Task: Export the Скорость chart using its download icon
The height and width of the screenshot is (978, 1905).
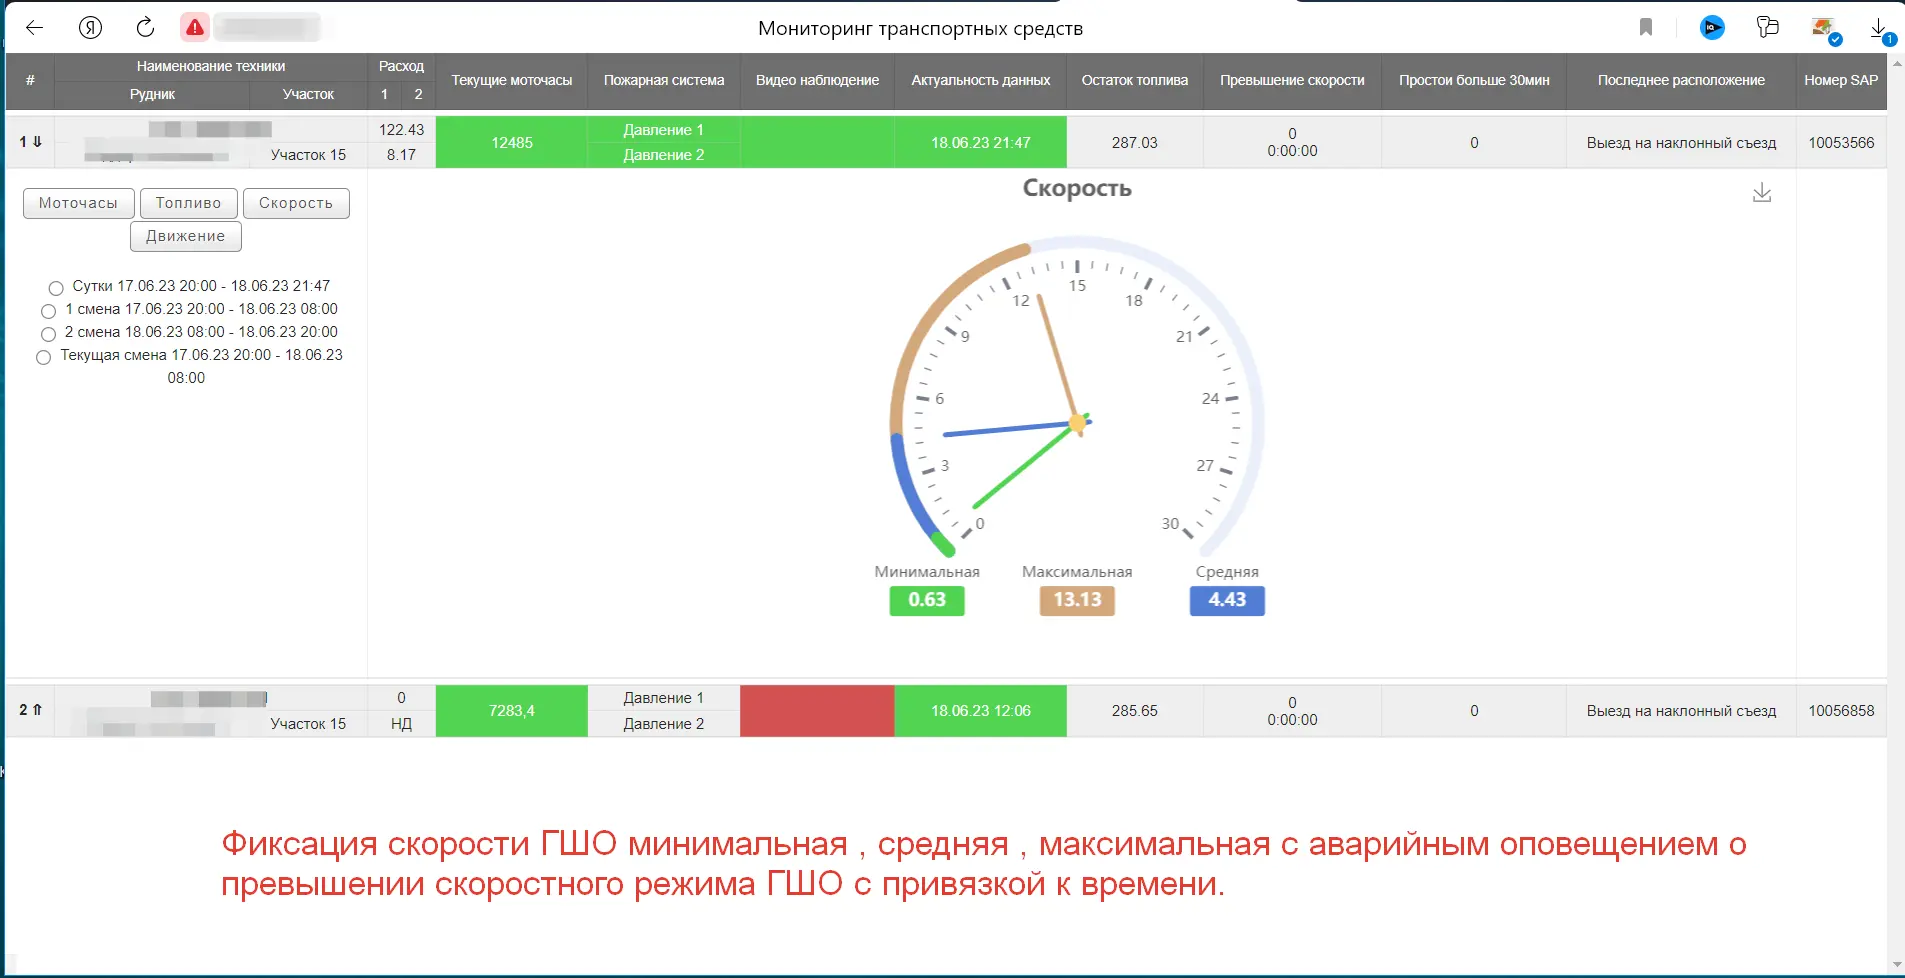Action: tap(1762, 192)
